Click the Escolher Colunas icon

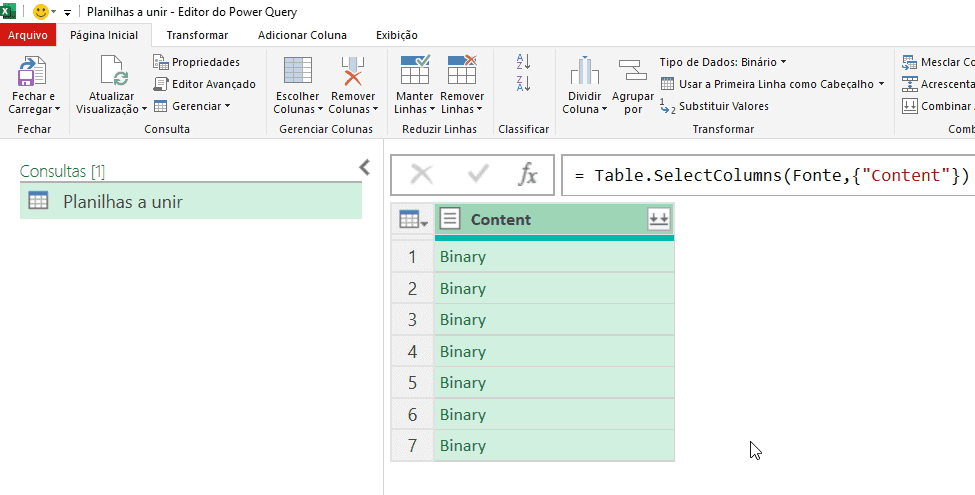(x=297, y=71)
